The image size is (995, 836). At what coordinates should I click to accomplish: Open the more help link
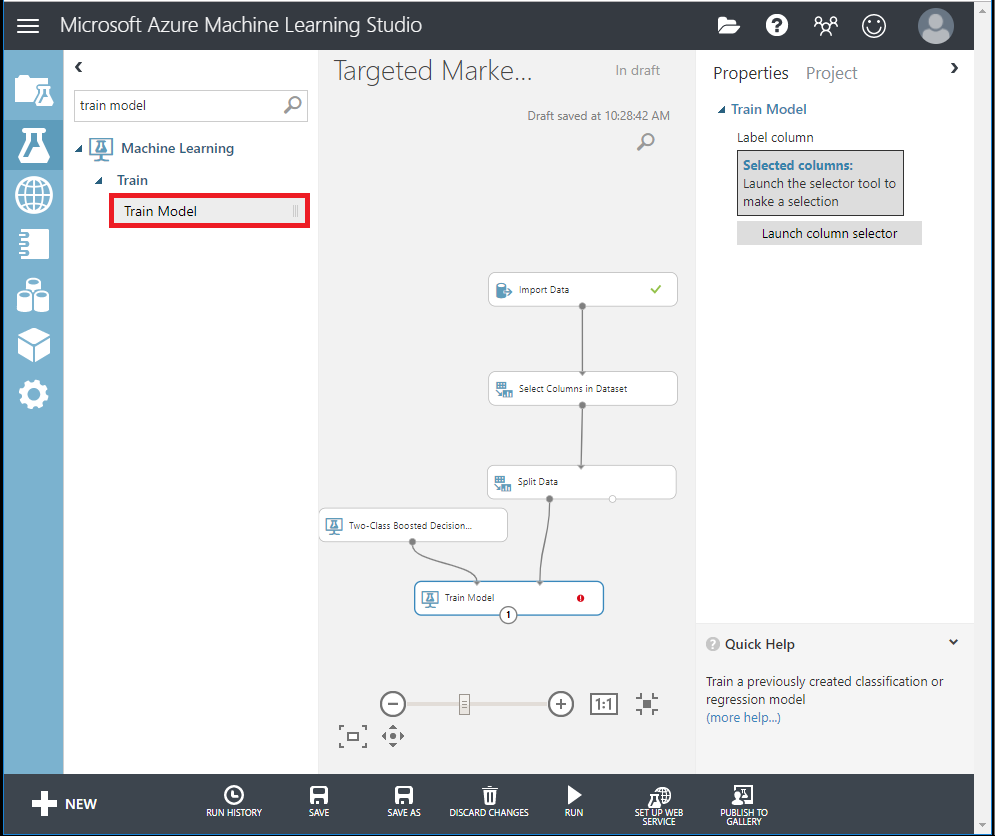click(743, 717)
